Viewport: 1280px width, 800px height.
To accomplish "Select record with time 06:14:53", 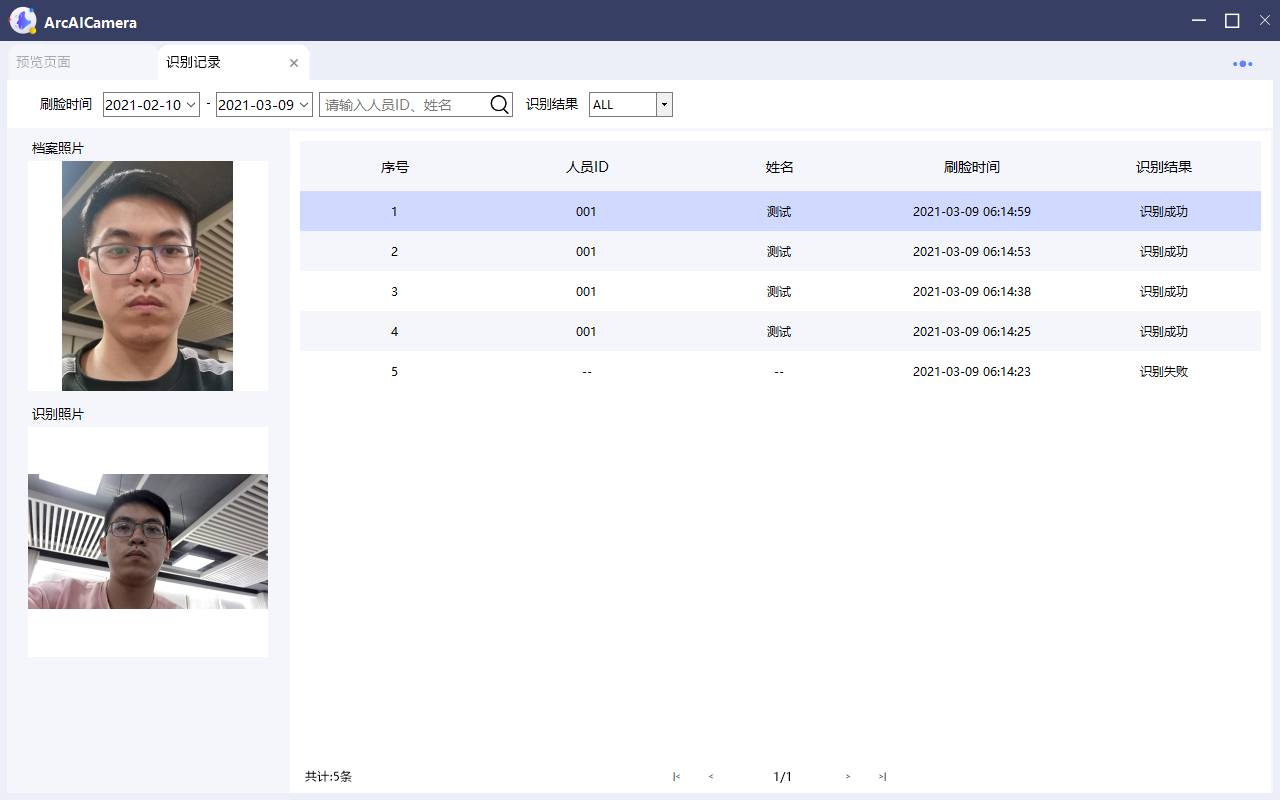I will tap(780, 251).
